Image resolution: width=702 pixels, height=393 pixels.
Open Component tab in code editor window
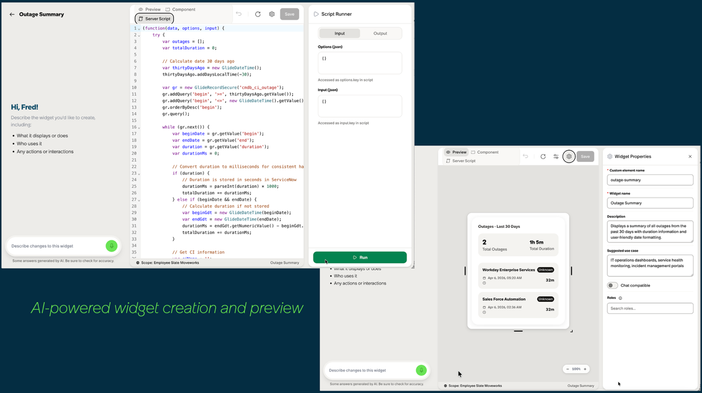point(180,9)
